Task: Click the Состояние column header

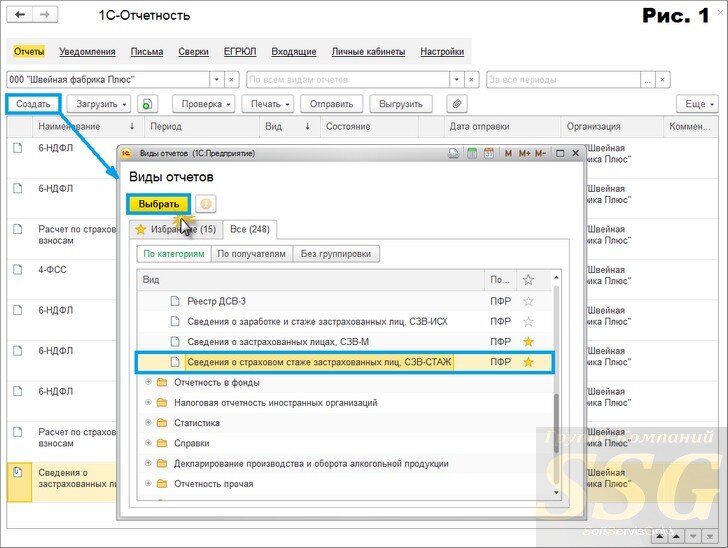Action: coord(369,126)
